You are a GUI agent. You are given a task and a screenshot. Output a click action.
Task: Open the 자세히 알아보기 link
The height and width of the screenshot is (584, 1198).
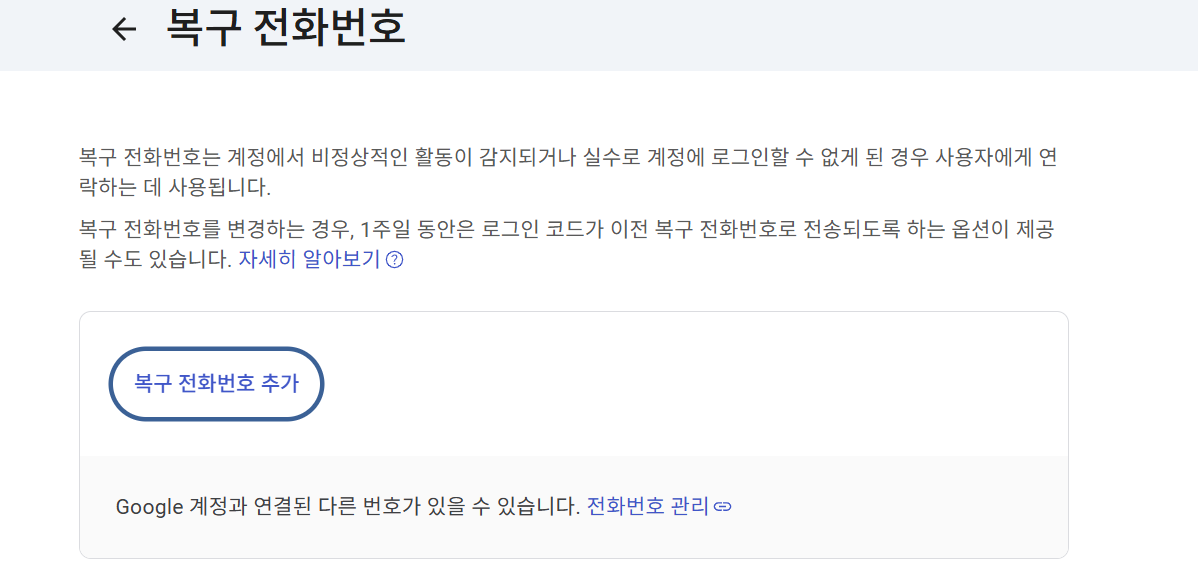309,260
